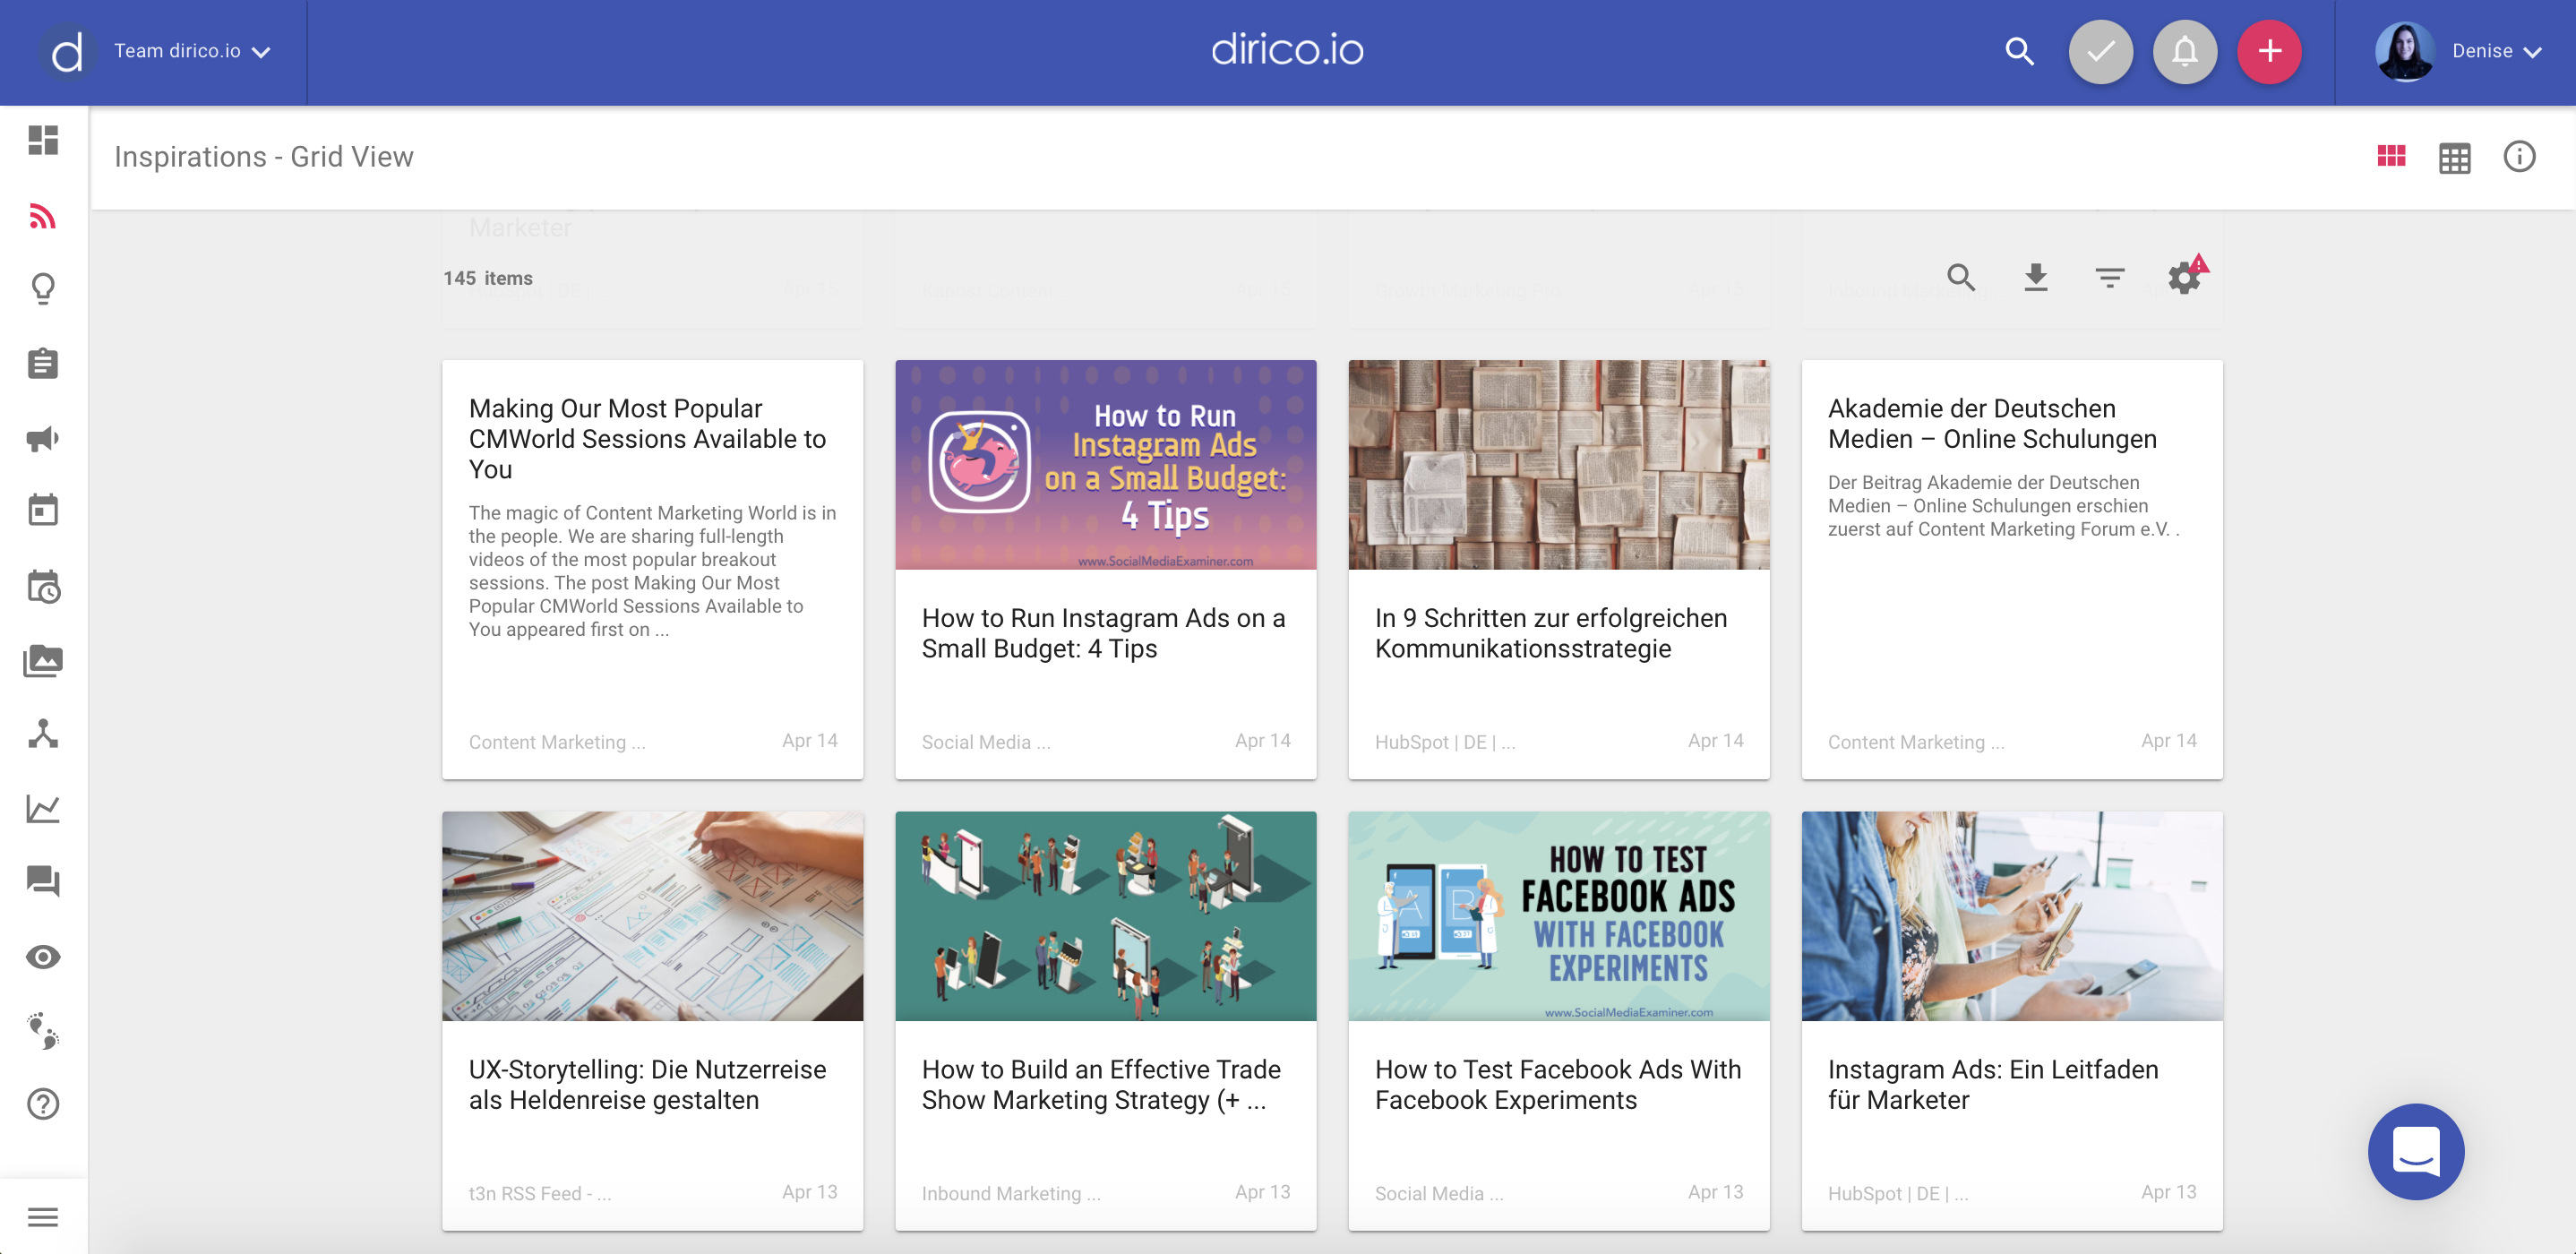The width and height of the screenshot is (2576, 1254).
Task: Open the megaphone campaigns sidebar icon
Action: 42,438
